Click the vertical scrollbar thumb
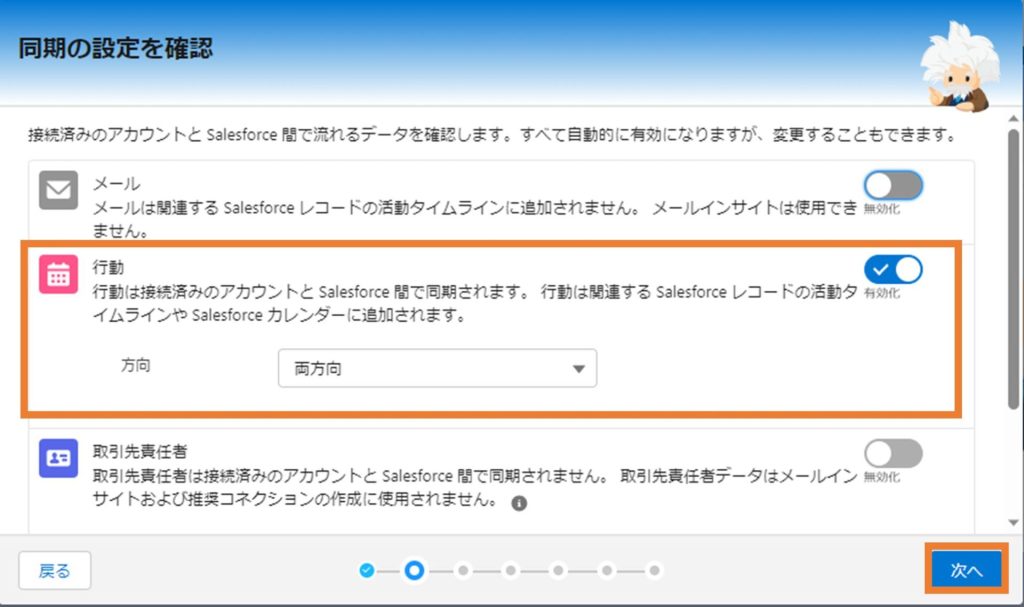The width and height of the screenshot is (1024, 607). (x=1013, y=269)
